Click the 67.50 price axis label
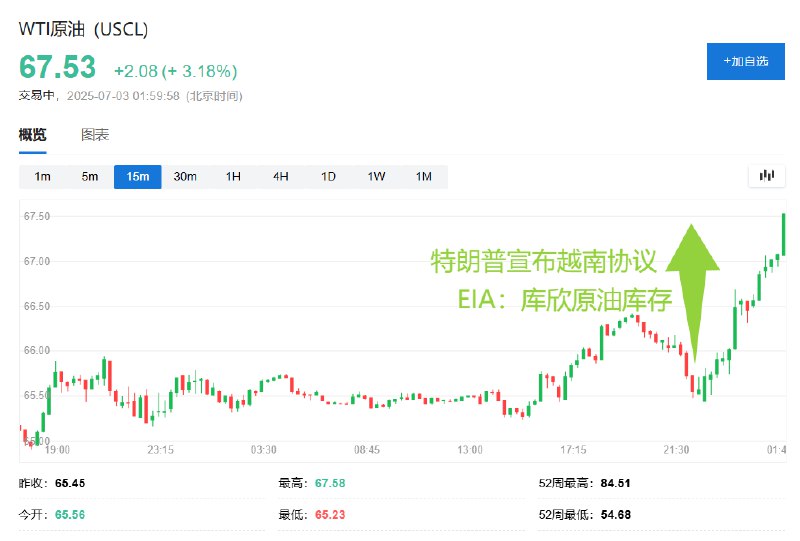800x541 pixels. pyautogui.click(x=37, y=216)
